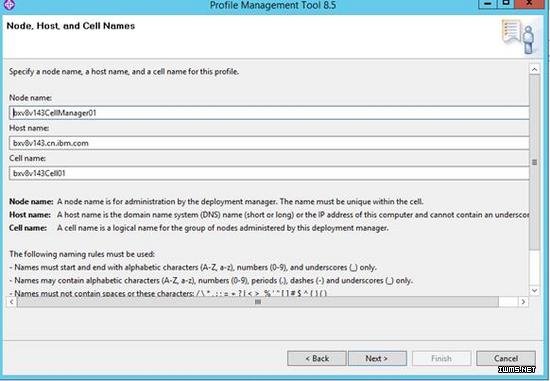Image resolution: width=550 pixels, height=381 pixels.
Task: Click the 'Specify a node name' instruction text
Action: 124,72
